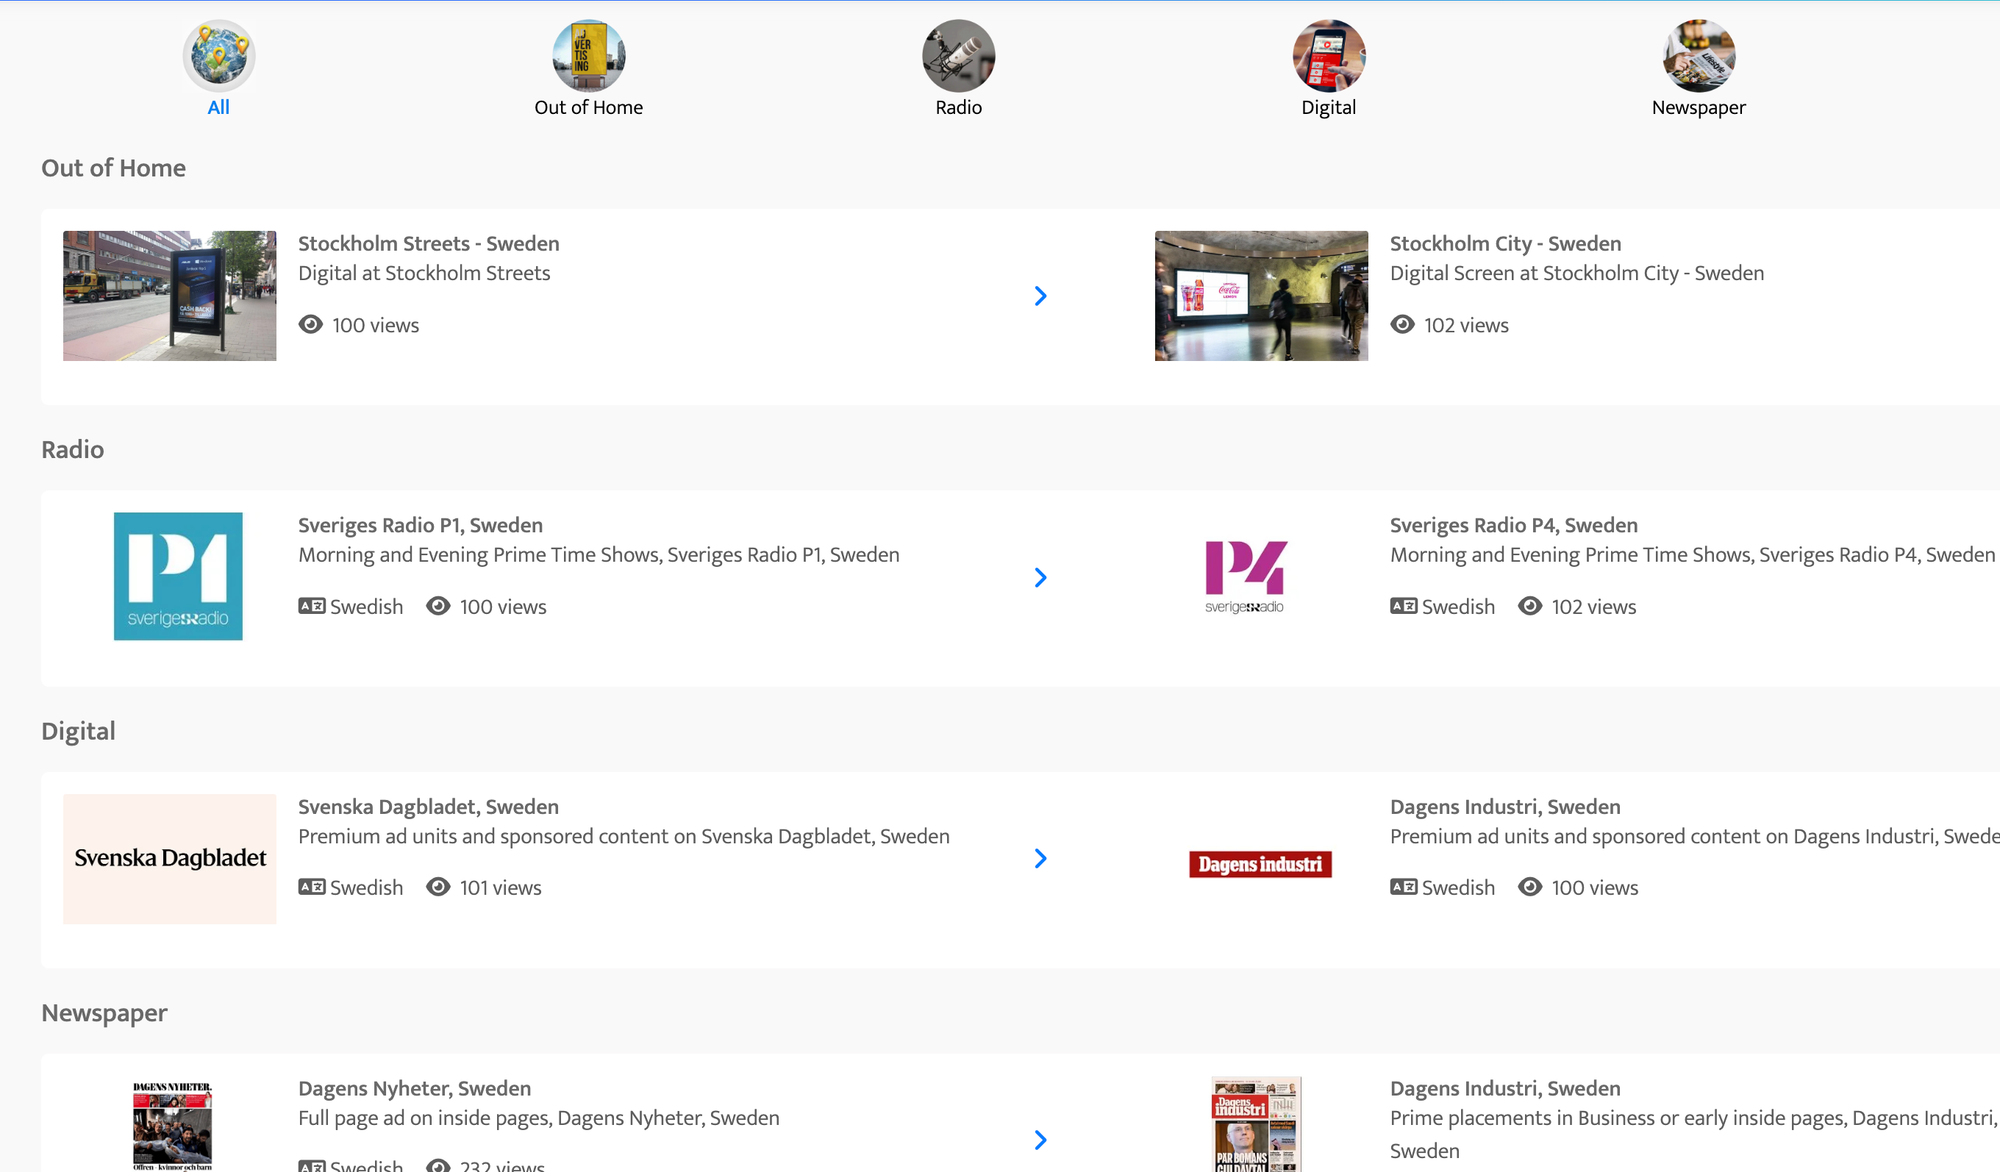
Task: Click the 'Swedish' label under Dagens Industri digital
Action: click(1459, 888)
